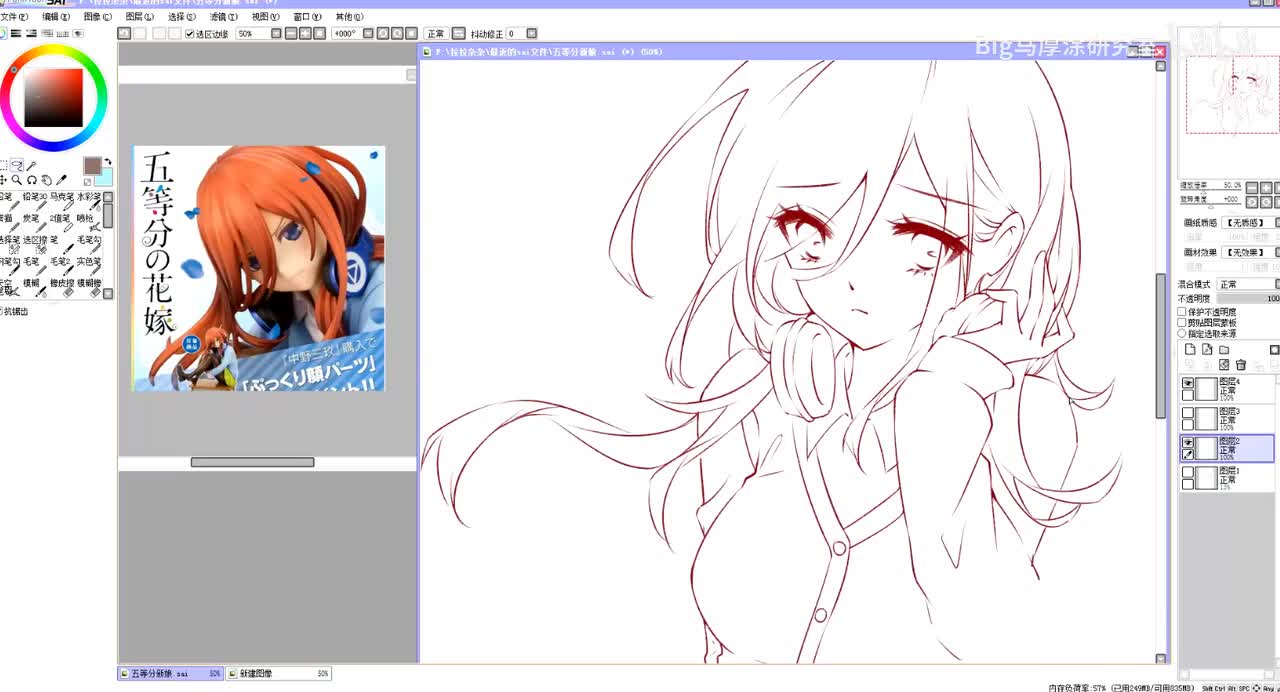Show the RGB slider panel icon

point(16,33)
